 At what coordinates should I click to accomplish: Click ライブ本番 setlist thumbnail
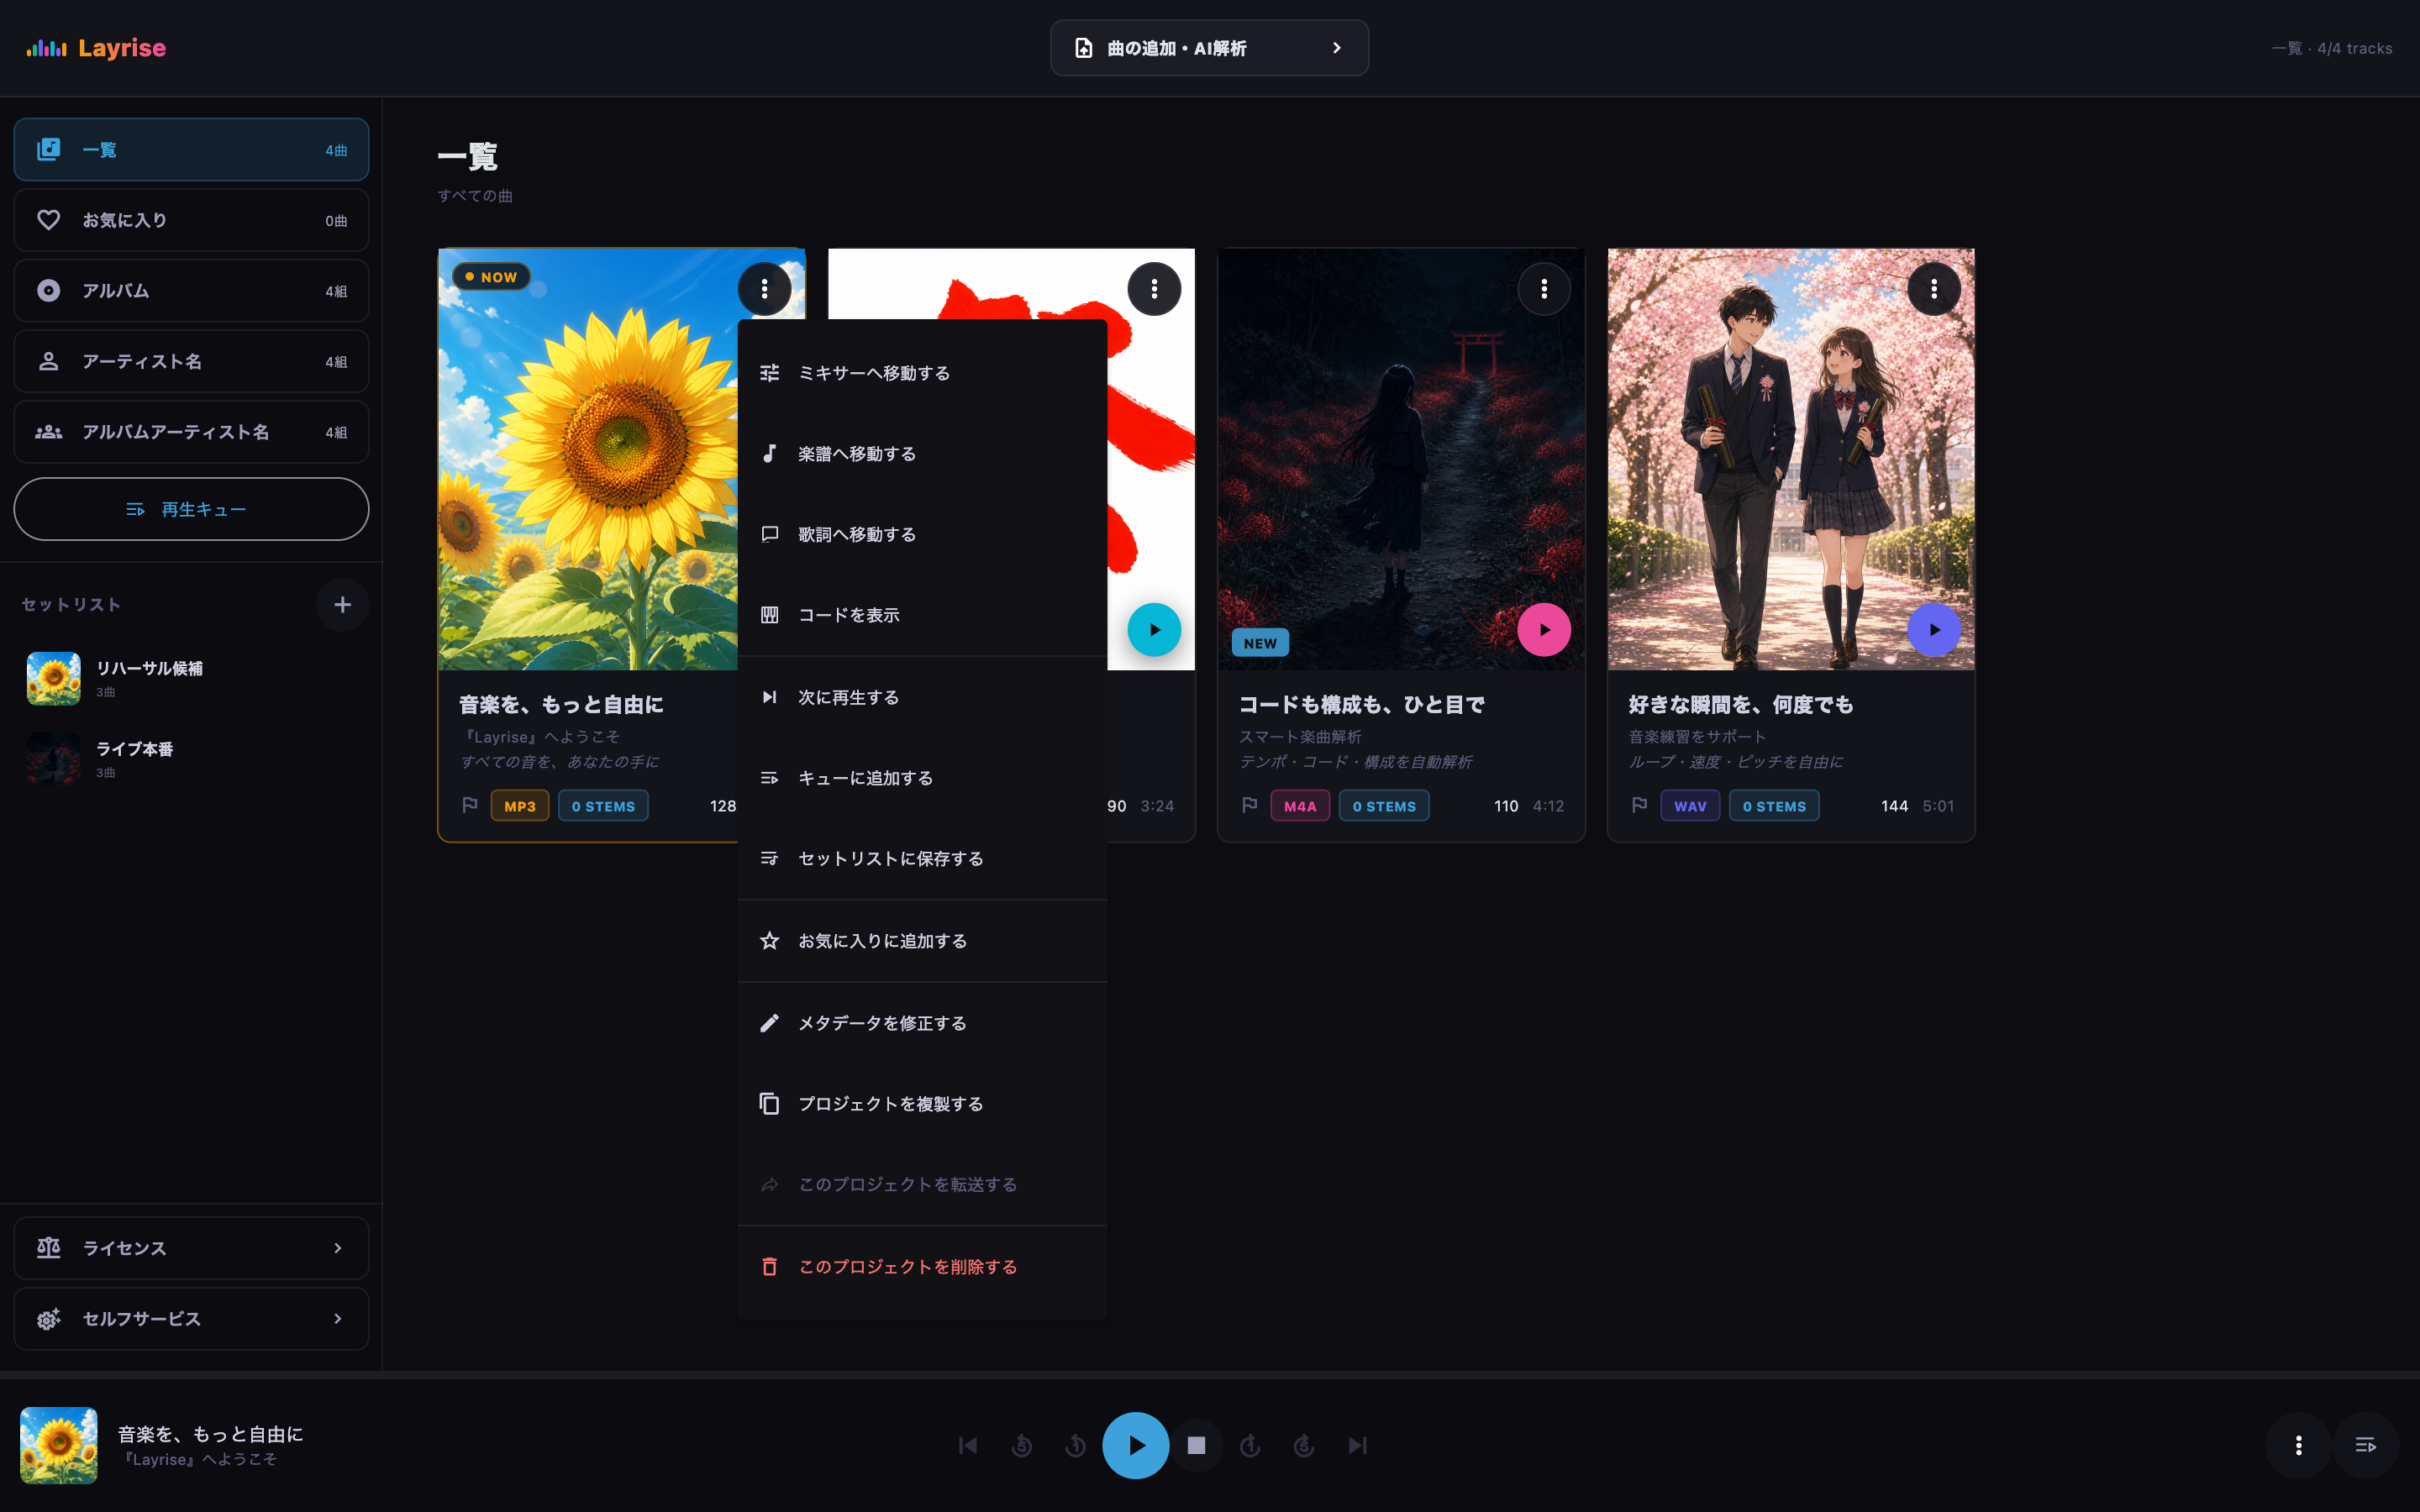click(x=54, y=759)
